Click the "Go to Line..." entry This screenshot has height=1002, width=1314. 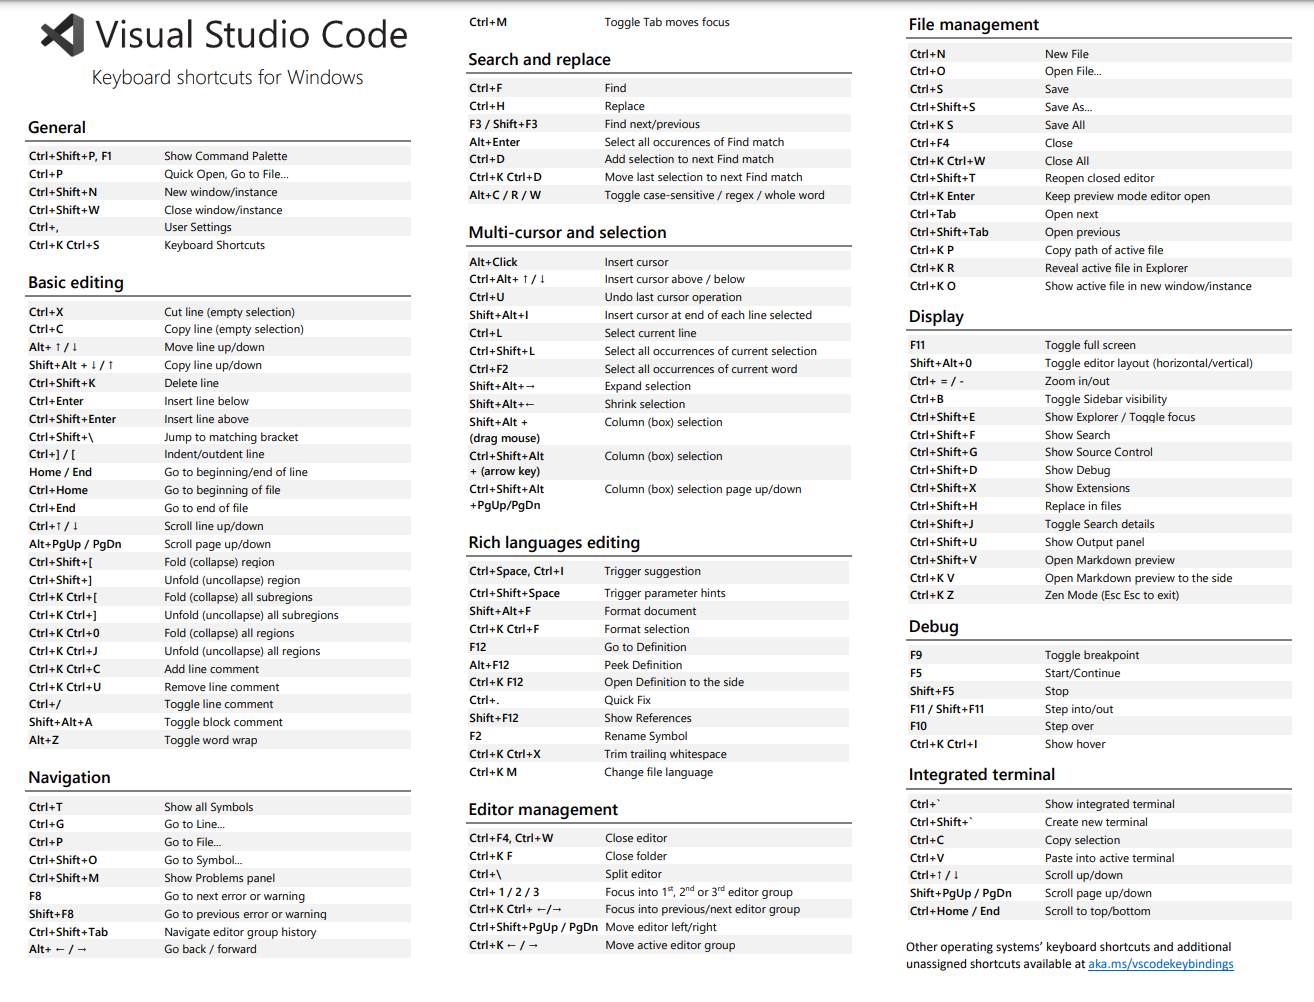click(194, 824)
